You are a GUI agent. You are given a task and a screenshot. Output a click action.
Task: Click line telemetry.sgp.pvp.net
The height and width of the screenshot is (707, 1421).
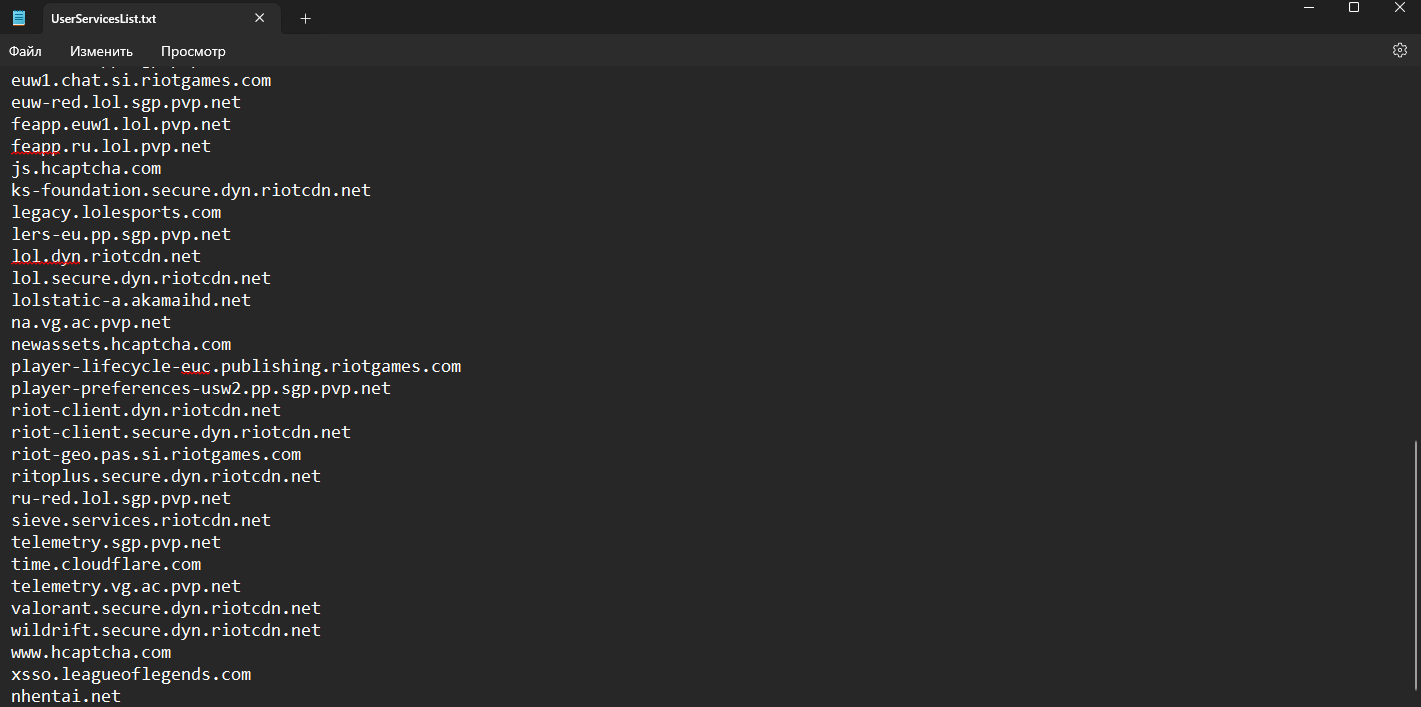116,542
